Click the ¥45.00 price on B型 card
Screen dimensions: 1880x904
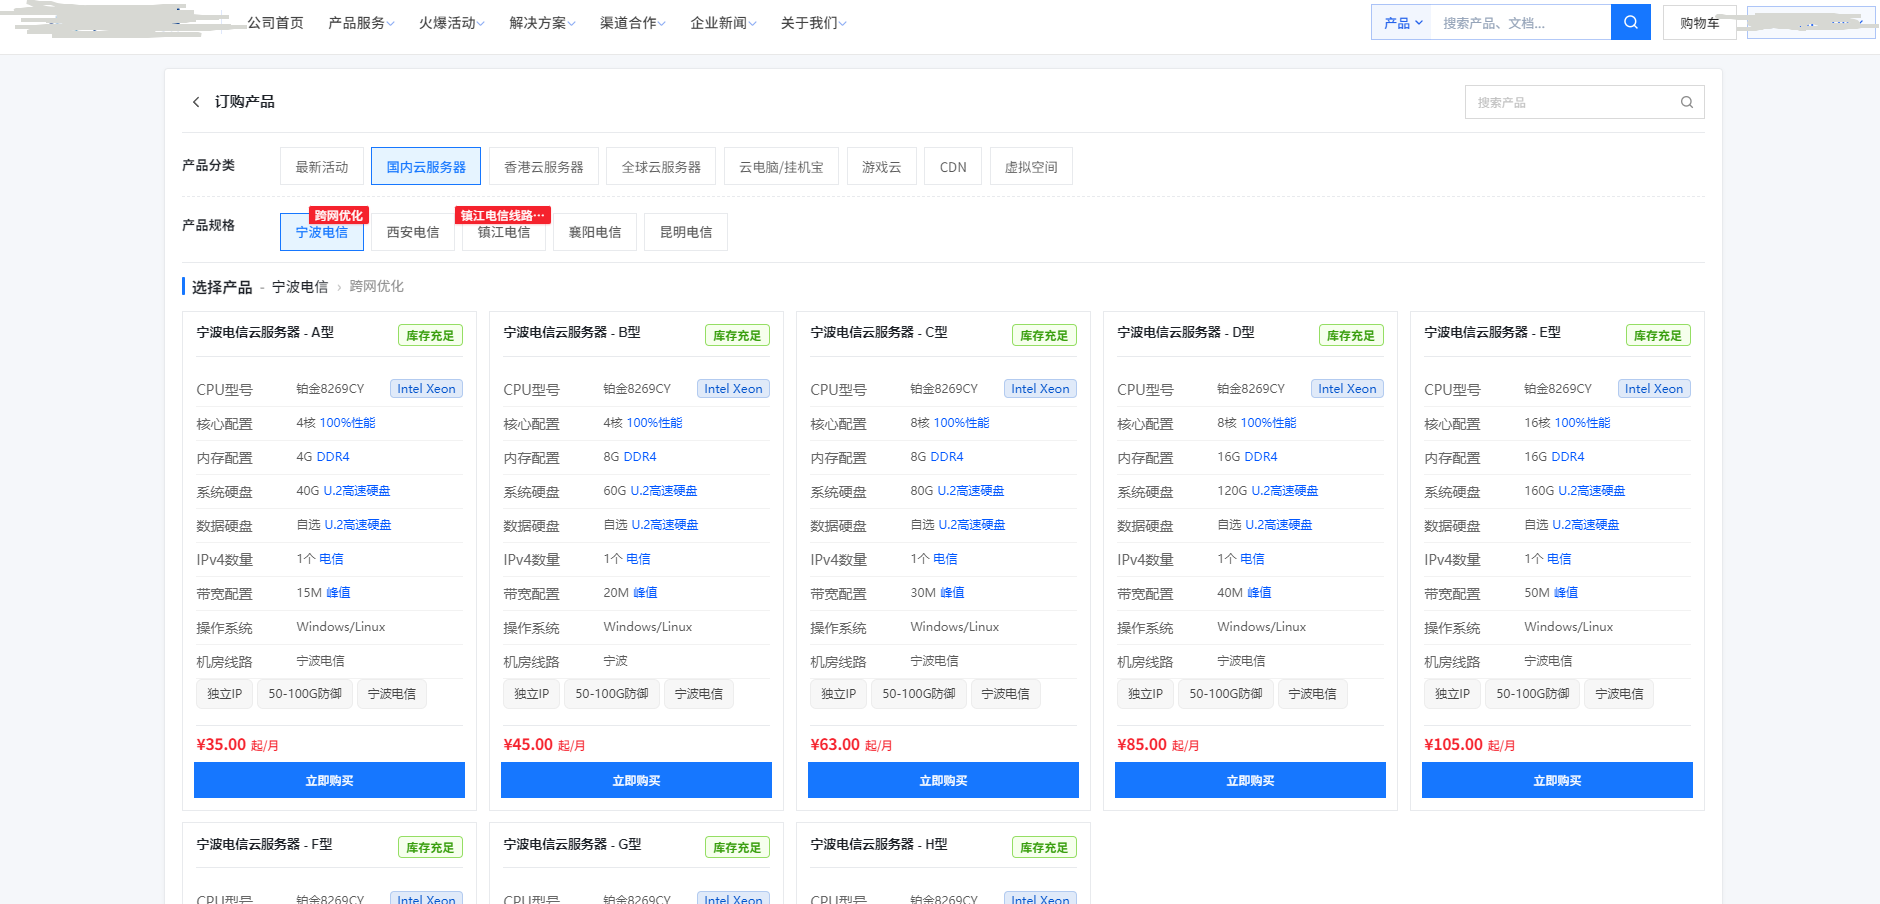pyautogui.click(x=528, y=745)
